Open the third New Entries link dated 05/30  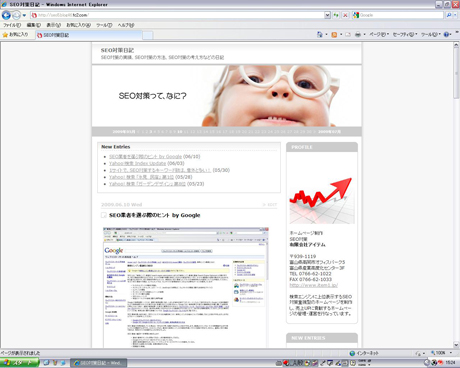coord(160,170)
